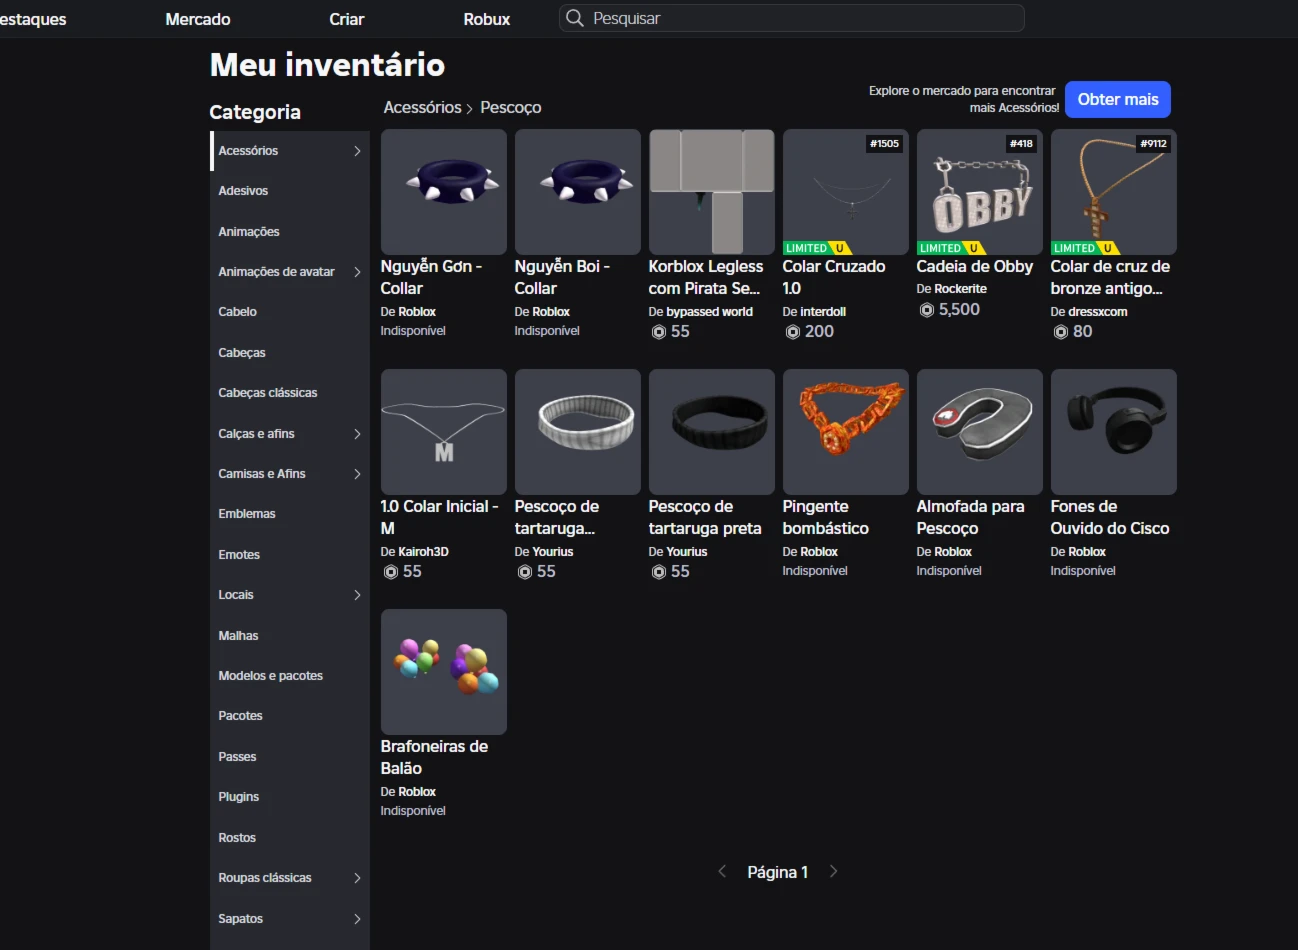Open creator link Rockerite
Image resolution: width=1298 pixels, height=950 pixels.
tap(961, 289)
